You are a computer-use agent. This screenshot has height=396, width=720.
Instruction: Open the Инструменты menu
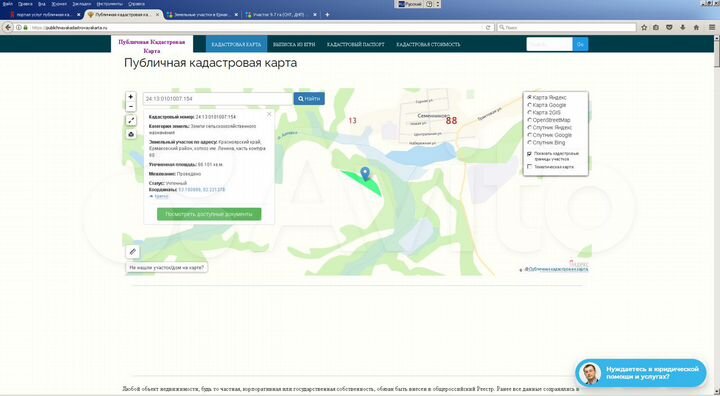[x=109, y=4]
